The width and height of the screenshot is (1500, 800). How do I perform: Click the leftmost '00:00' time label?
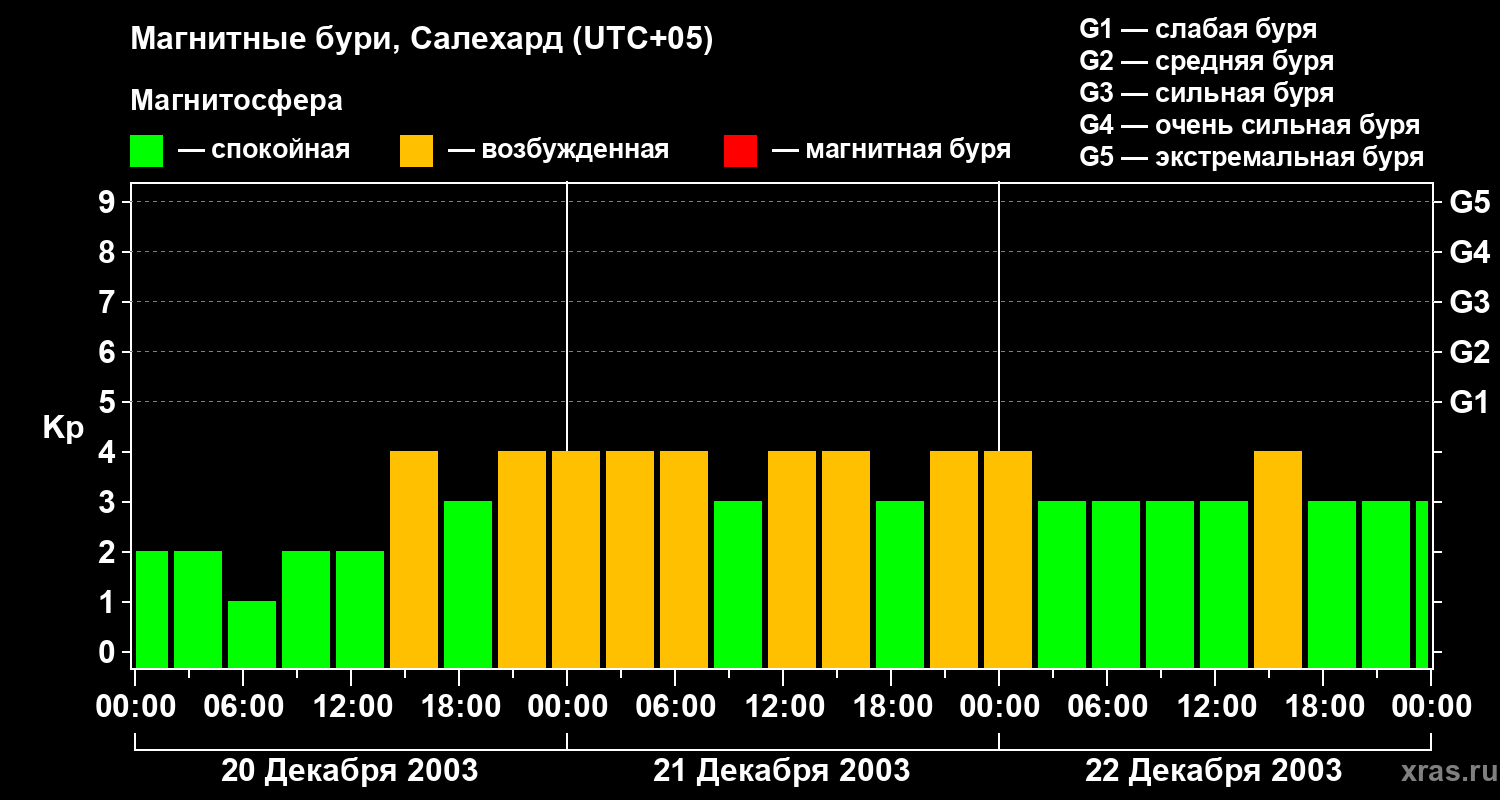134,707
